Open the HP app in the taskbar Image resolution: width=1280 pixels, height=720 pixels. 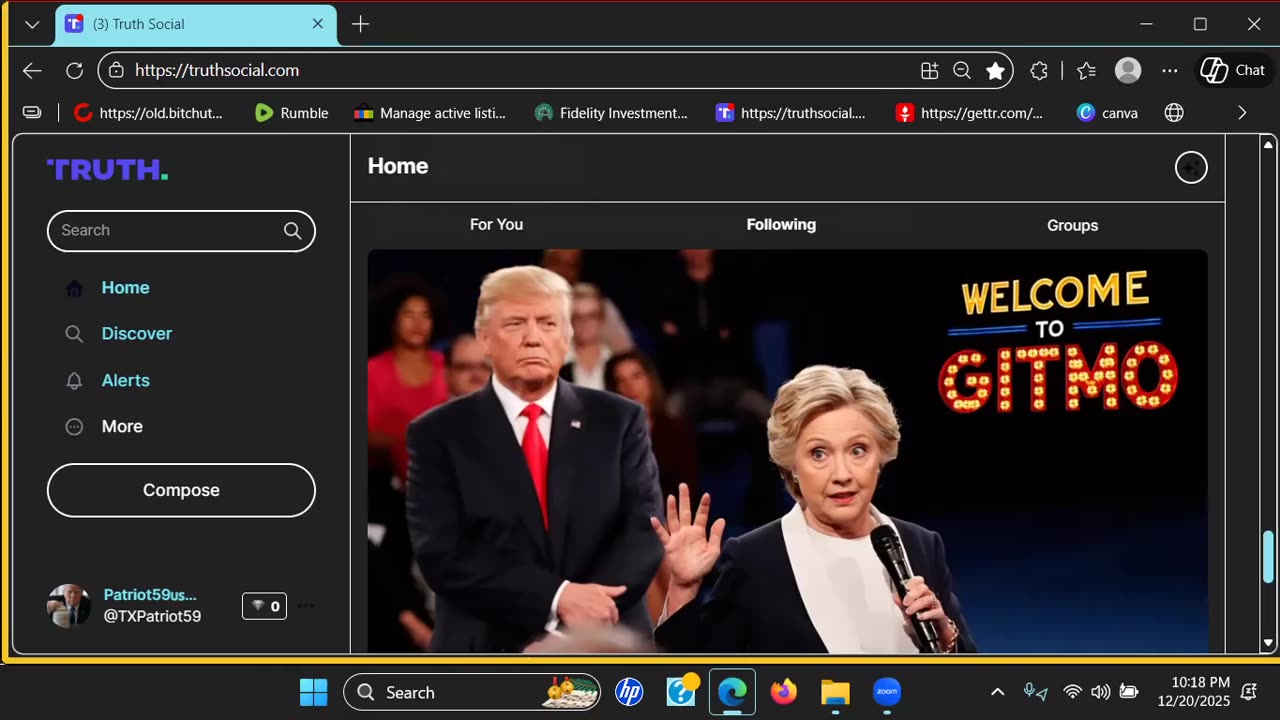coord(629,692)
